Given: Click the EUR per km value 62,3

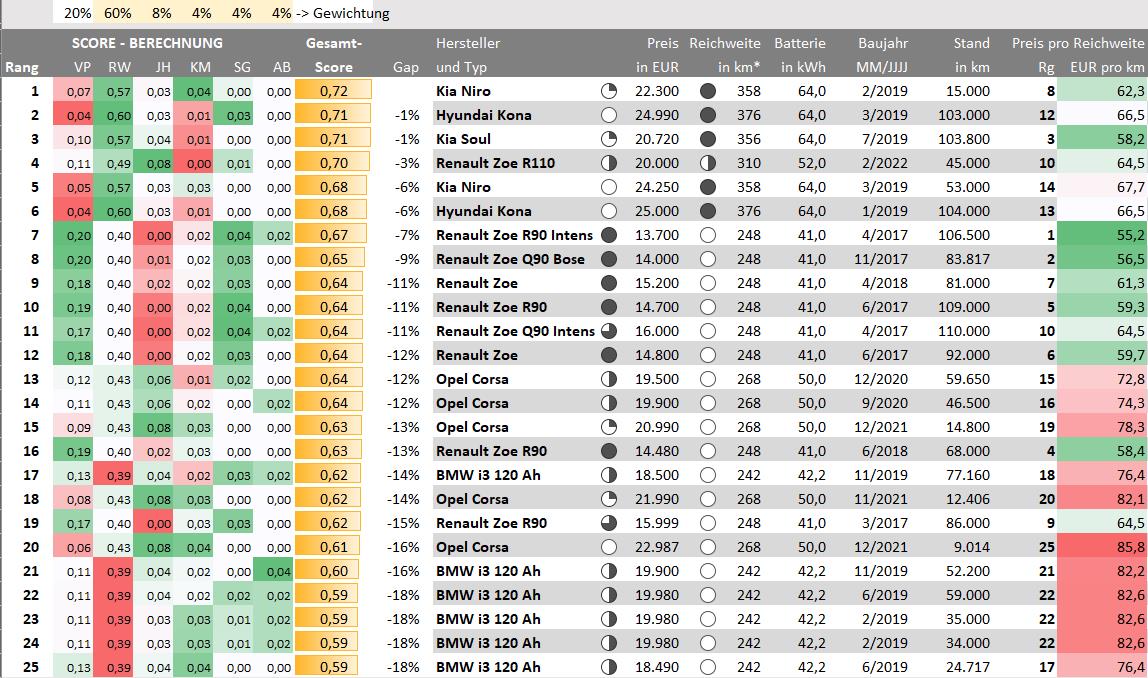Looking at the screenshot, I should tap(1103, 92).
